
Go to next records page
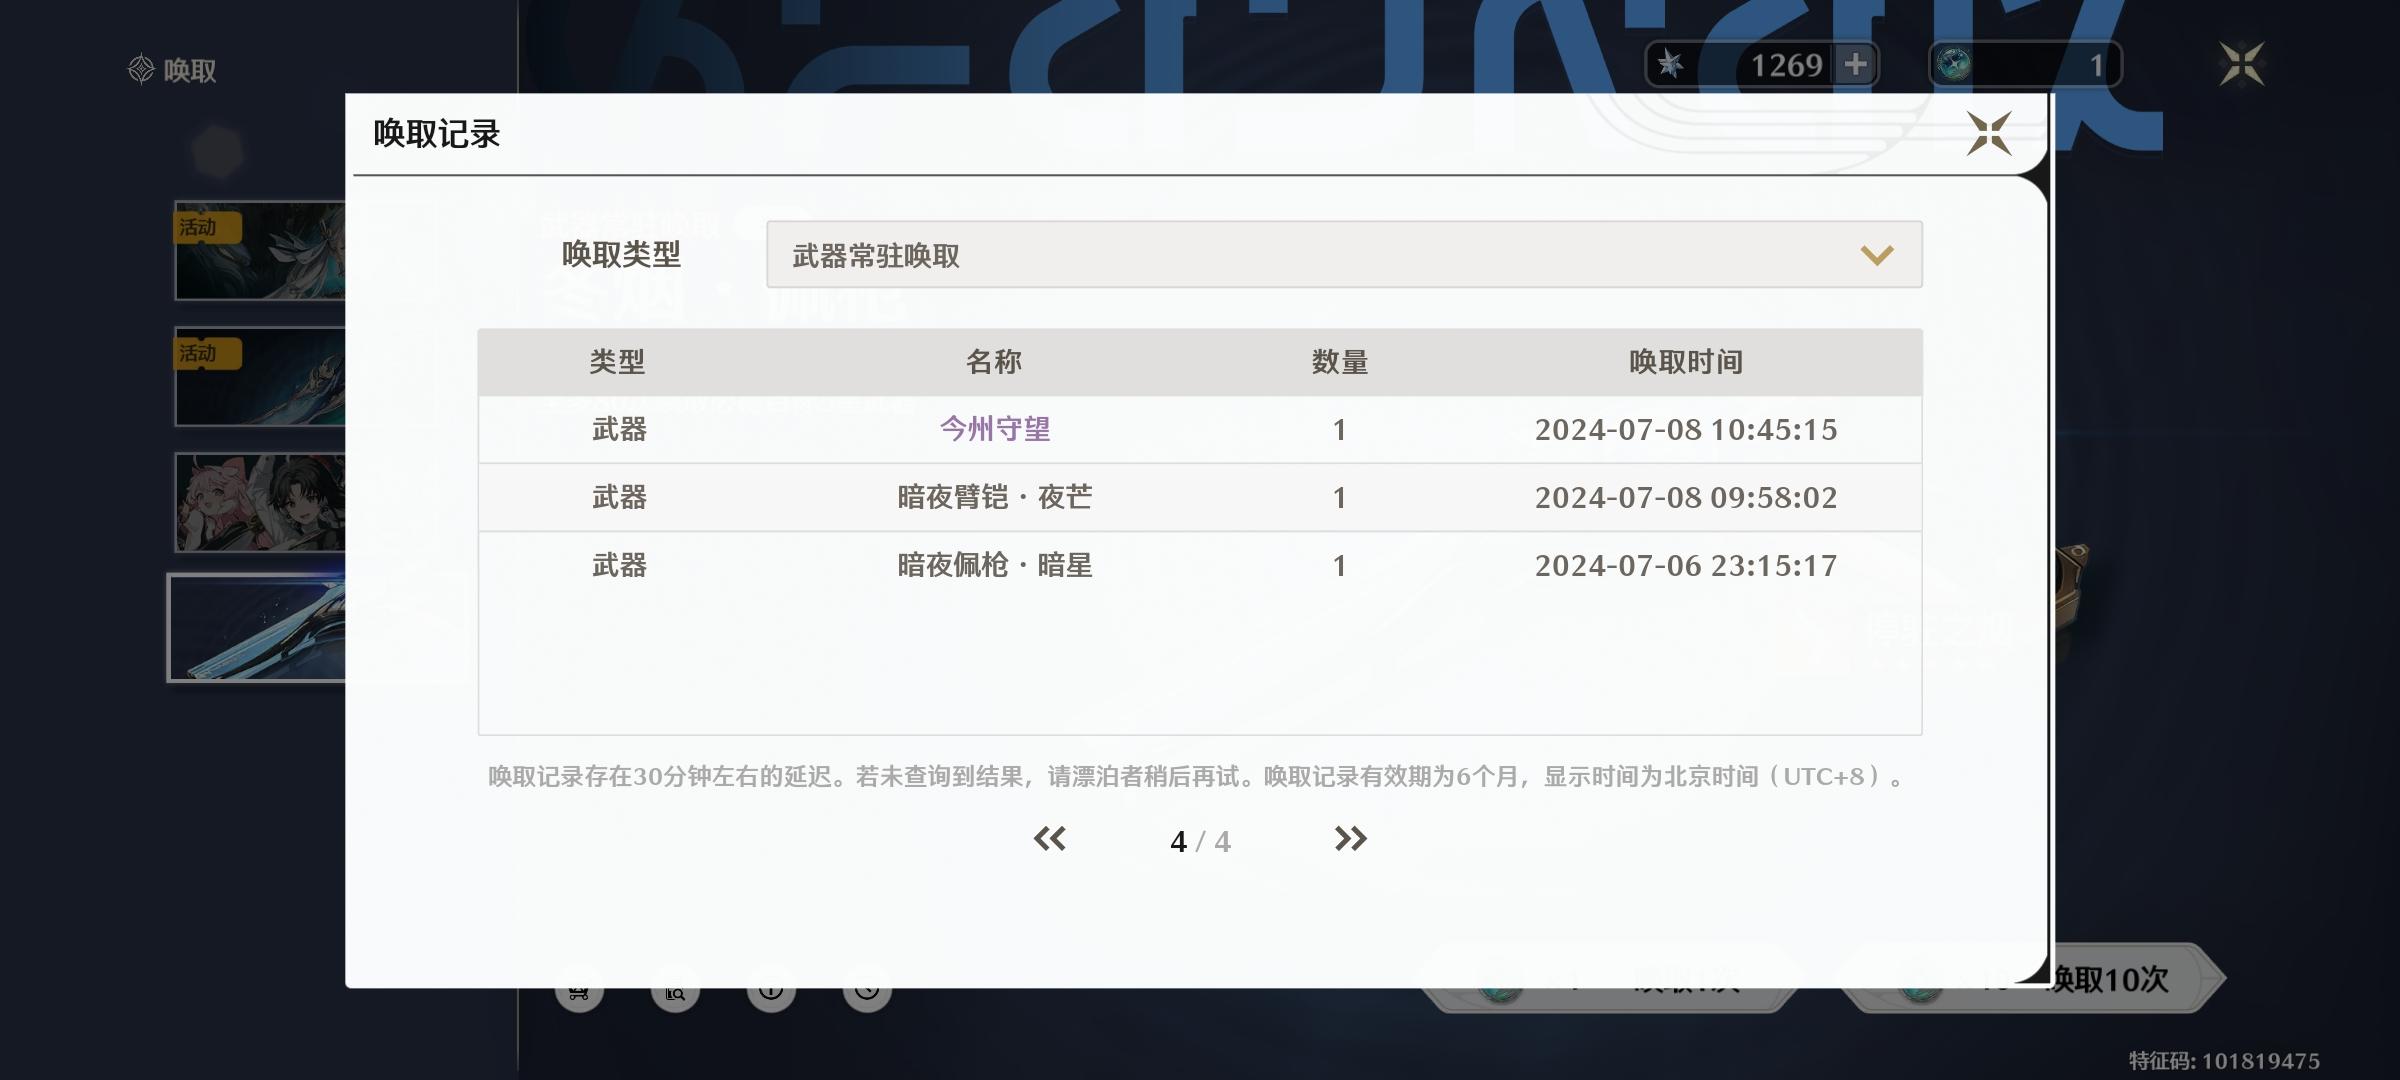pos(1350,839)
